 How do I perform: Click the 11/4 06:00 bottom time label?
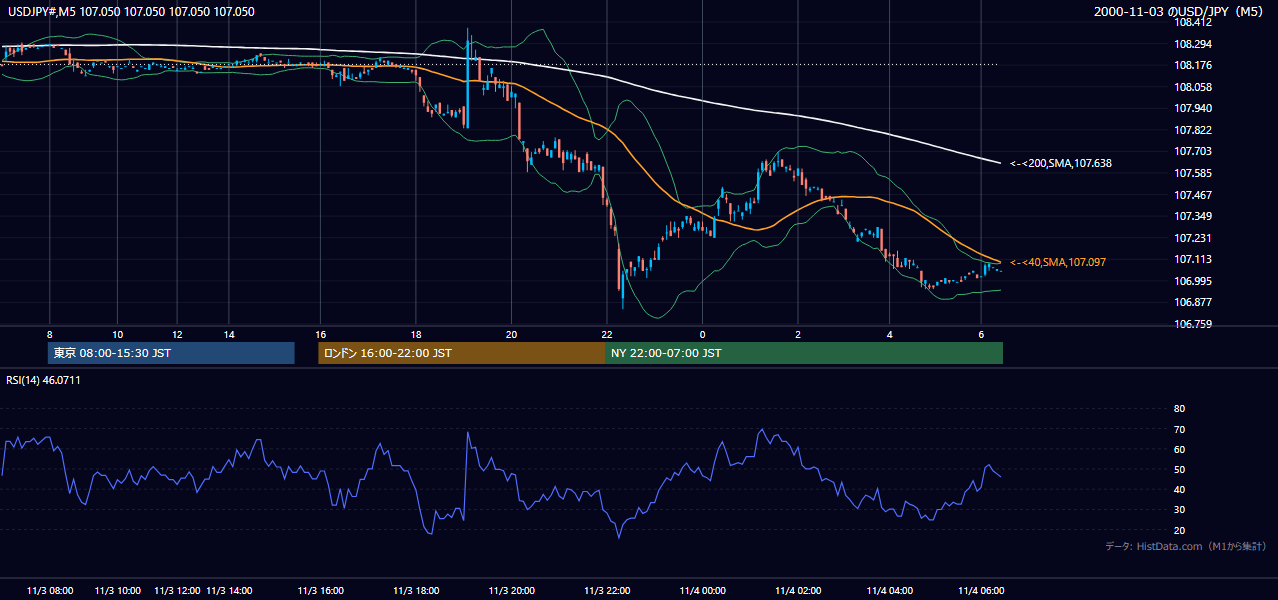tap(982, 591)
